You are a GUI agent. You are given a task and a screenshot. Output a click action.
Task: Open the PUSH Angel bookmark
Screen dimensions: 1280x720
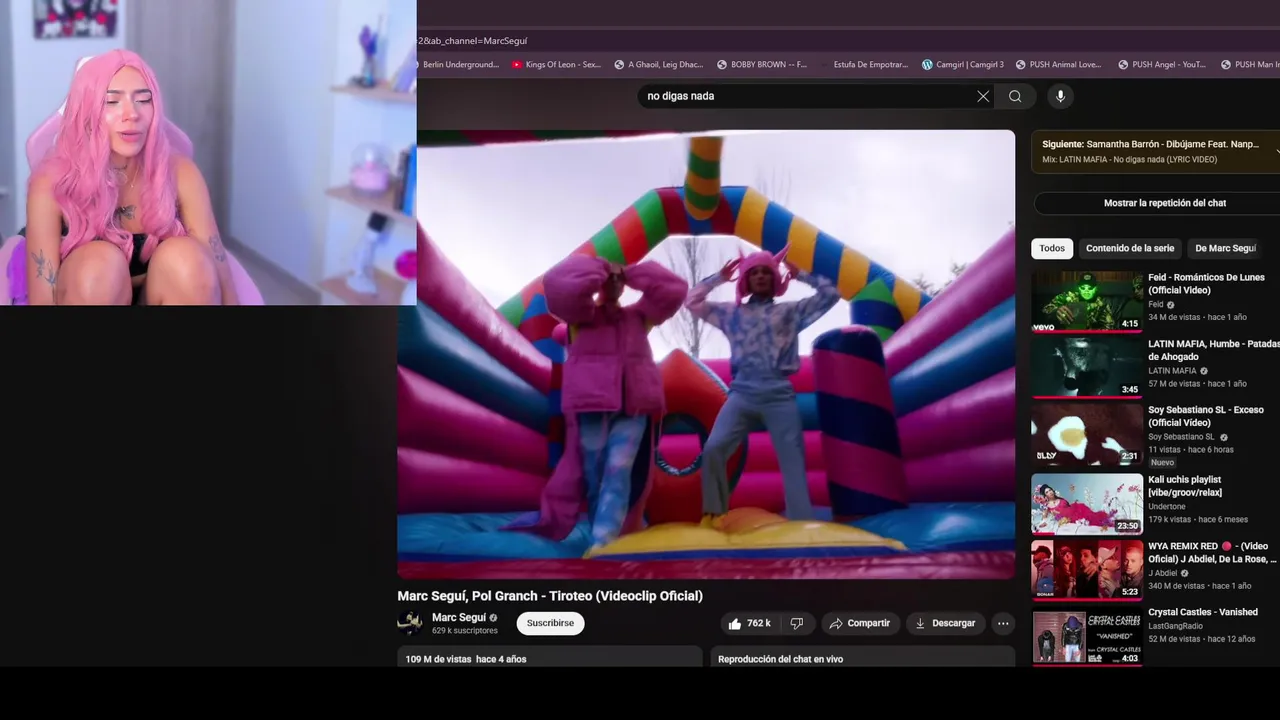tap(1161, 65)
